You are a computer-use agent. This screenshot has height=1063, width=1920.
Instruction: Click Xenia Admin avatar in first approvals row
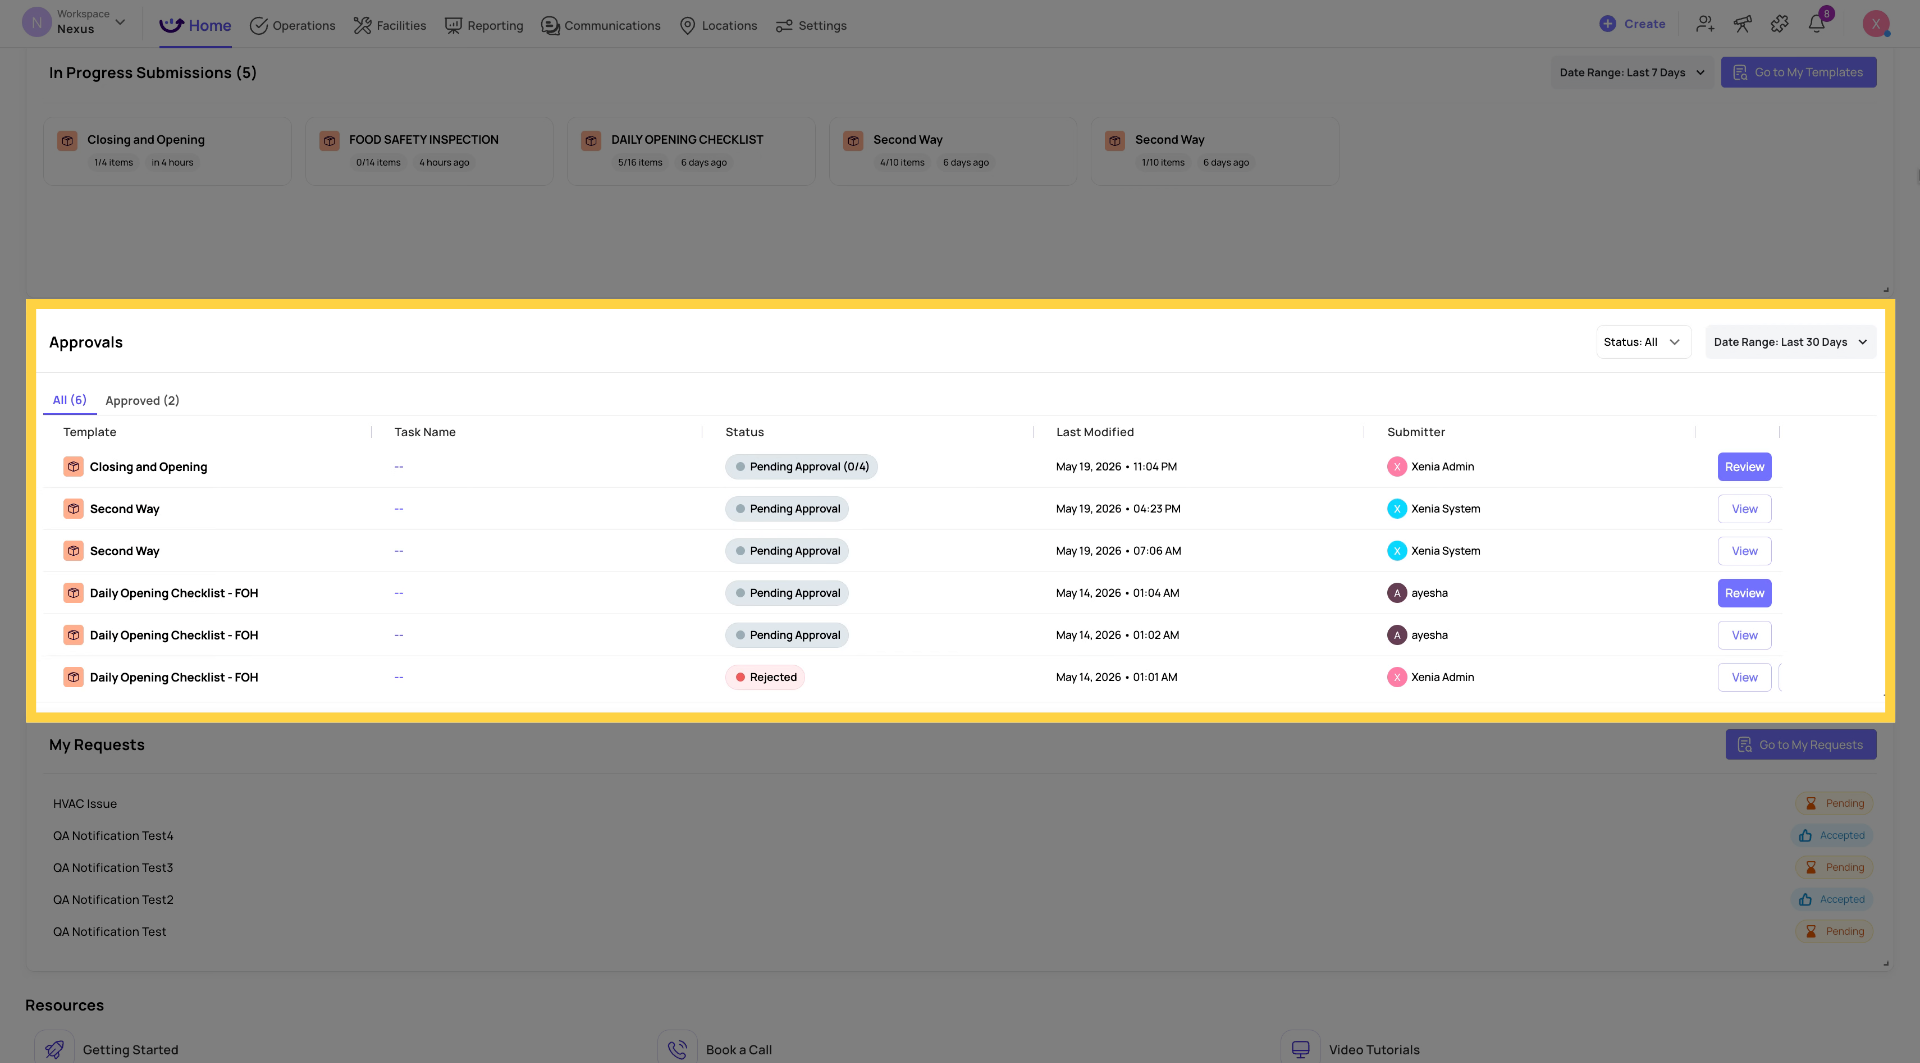(1397, 467)
